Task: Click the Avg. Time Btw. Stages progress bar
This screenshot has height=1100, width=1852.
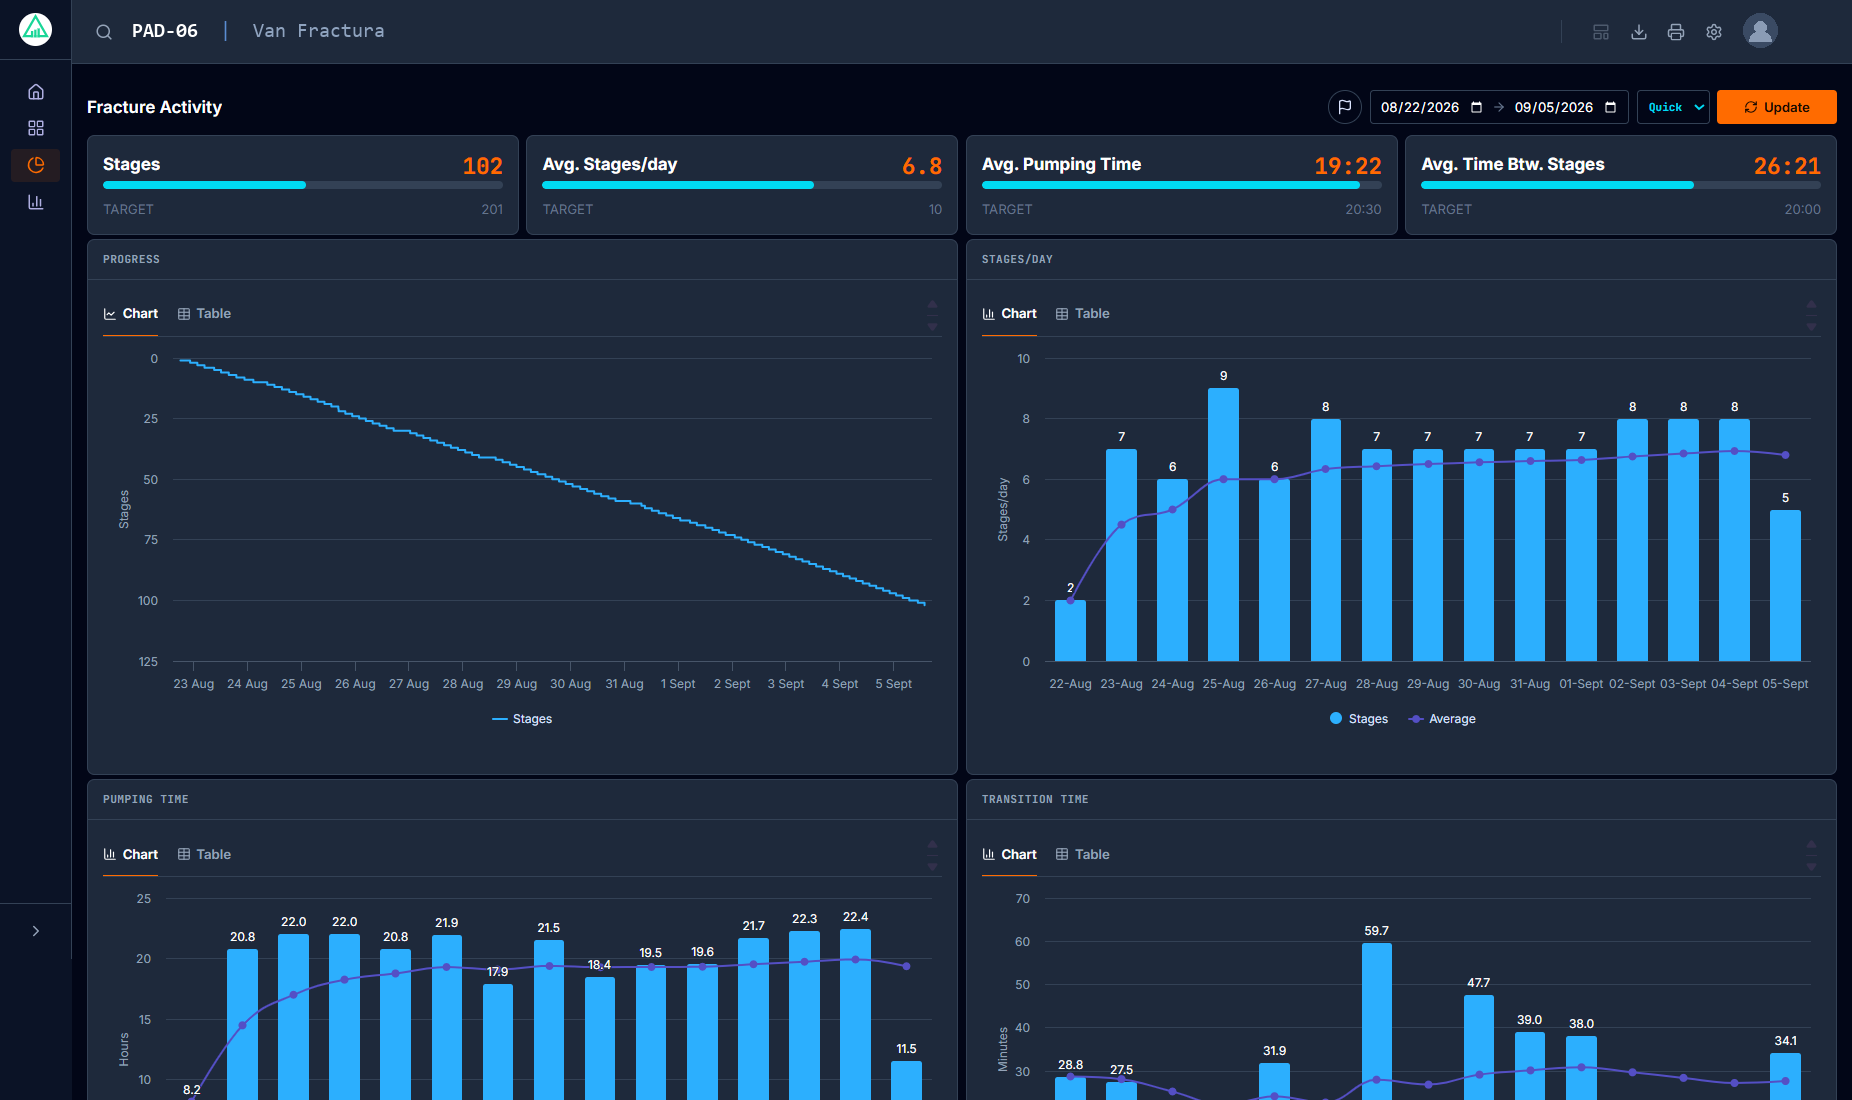Action: tap(1621, 185)
